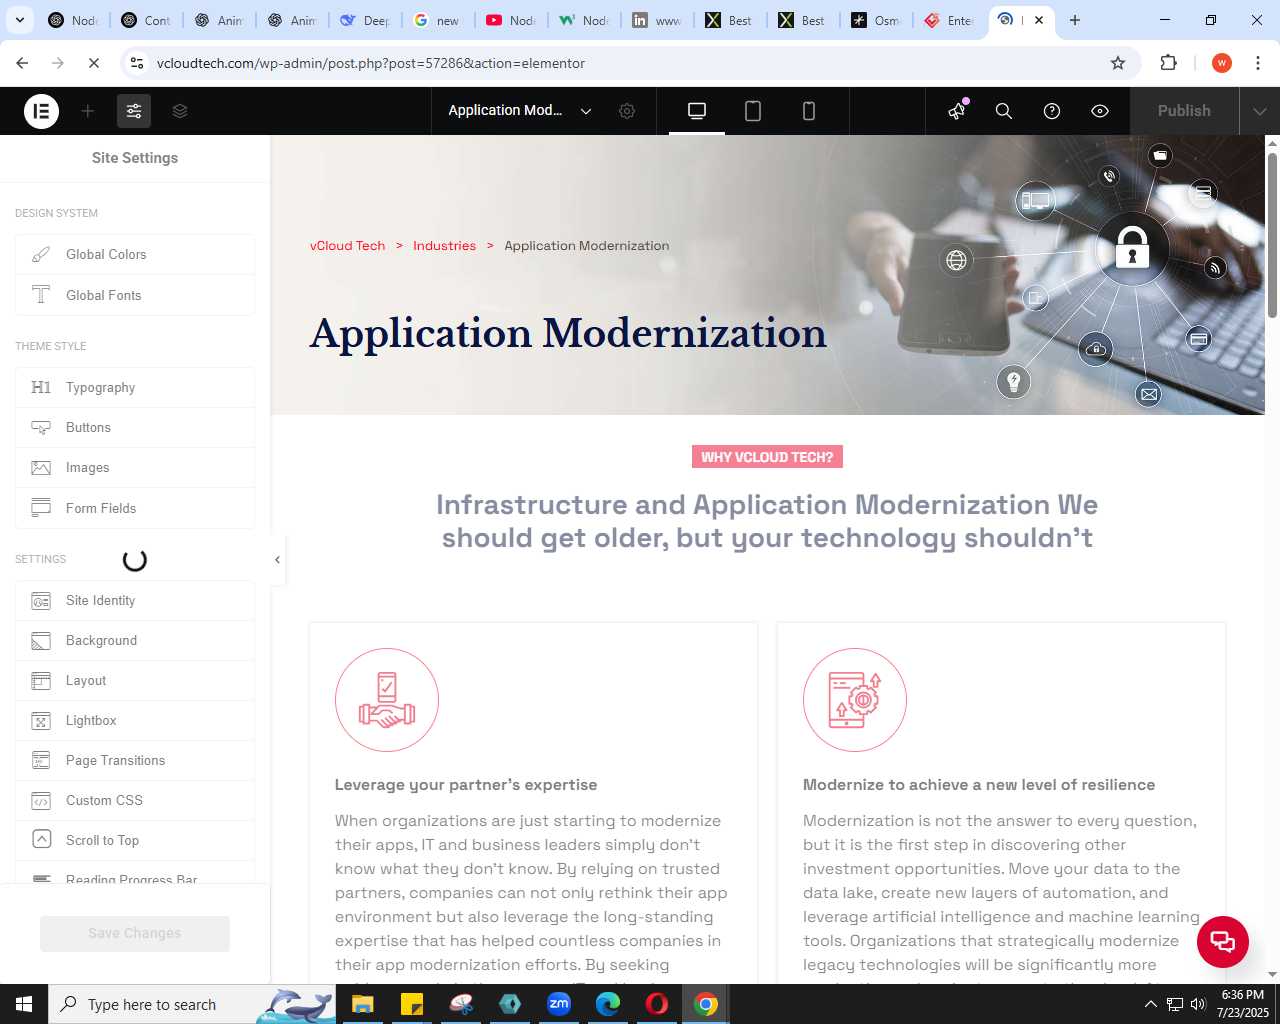Open the tab search dropdown arrow

coord(19,20)
